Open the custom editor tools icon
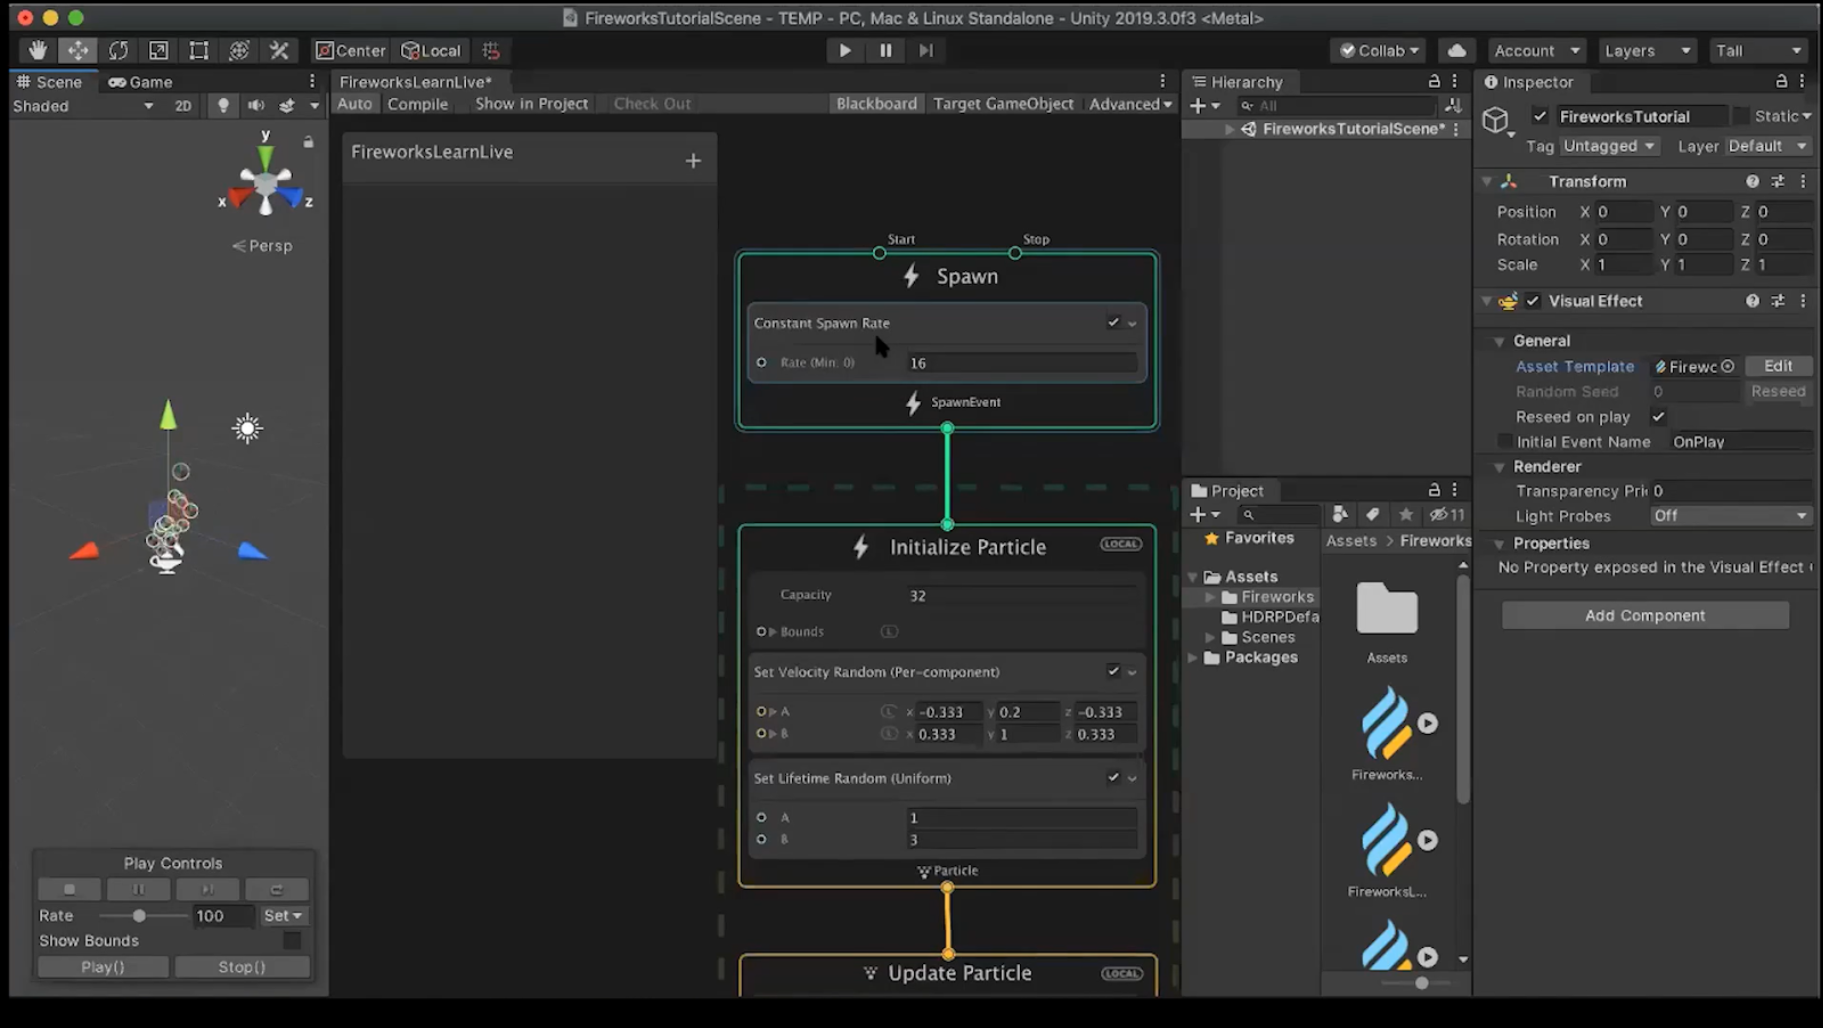The image size is (1823, 1028). (x=279, y=50)
